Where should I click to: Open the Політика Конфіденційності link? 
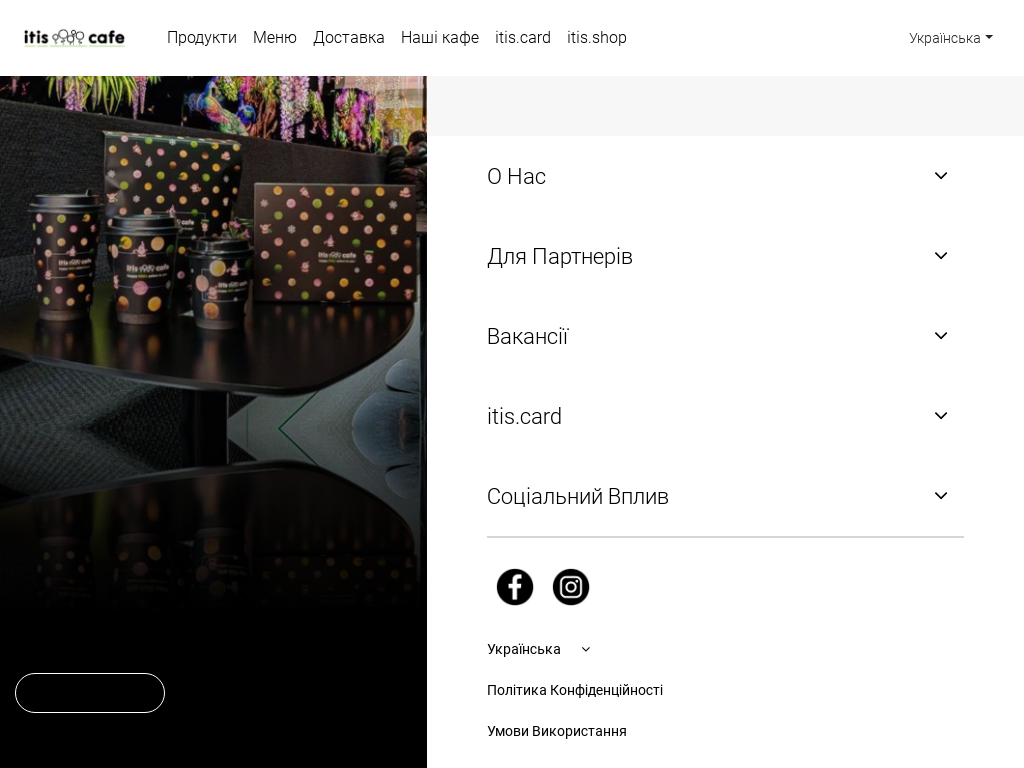tap(575, 690)
